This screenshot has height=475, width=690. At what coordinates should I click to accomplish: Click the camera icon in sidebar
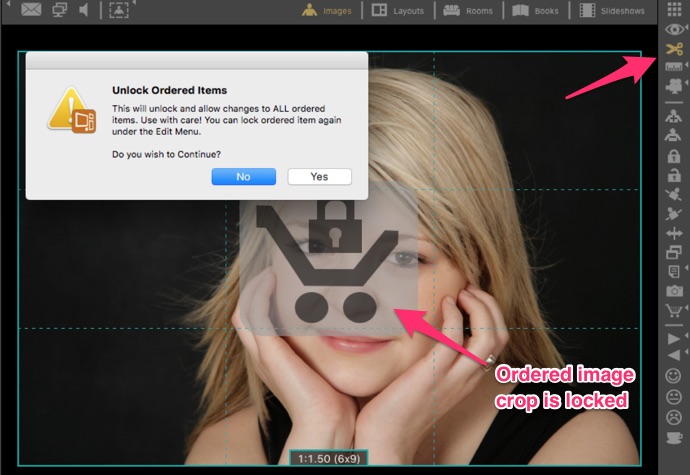point(674,290)
